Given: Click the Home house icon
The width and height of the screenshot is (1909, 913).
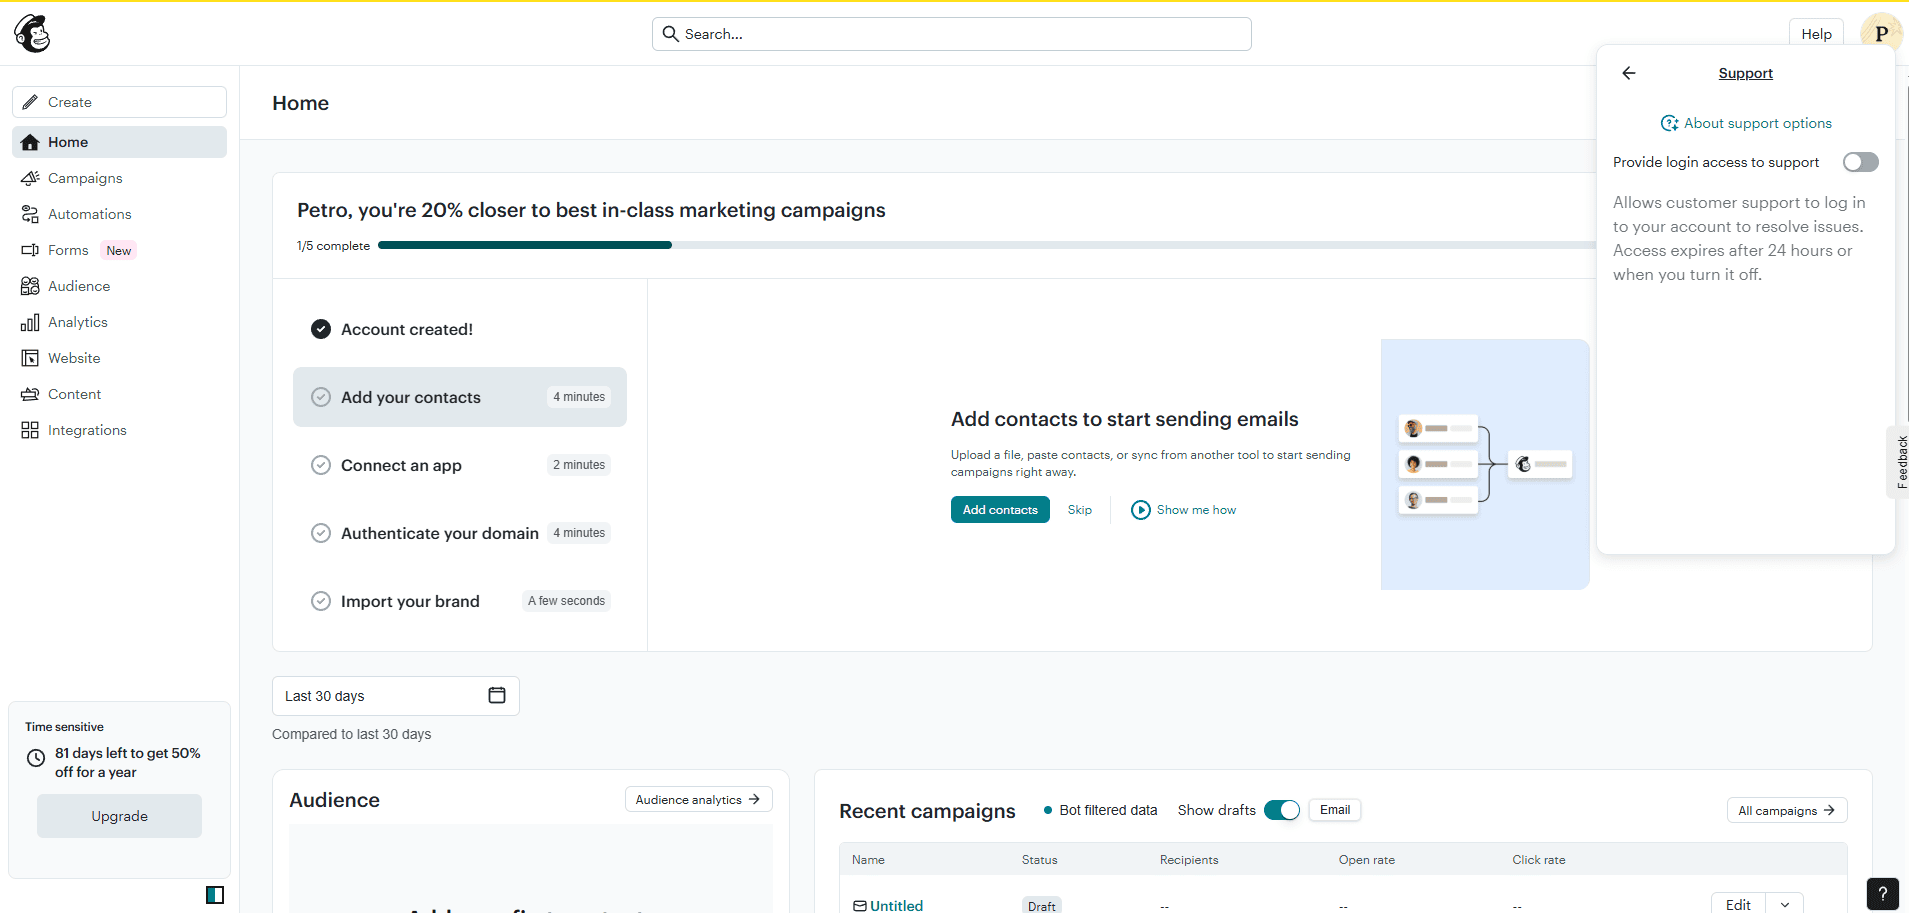Looking at the screenshot, I should click(30, 142).
